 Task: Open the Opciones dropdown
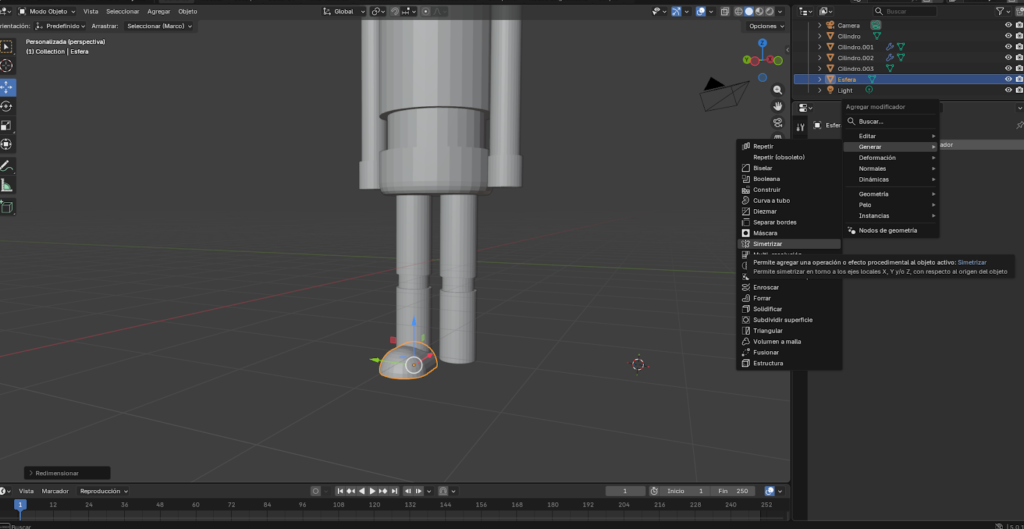tap(765, 26)
